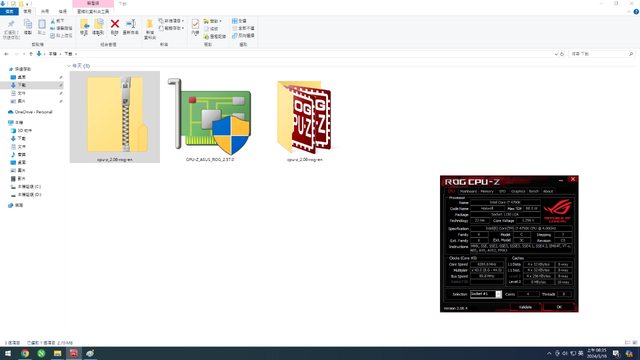Show hidden system tray icons

point(549,353)
